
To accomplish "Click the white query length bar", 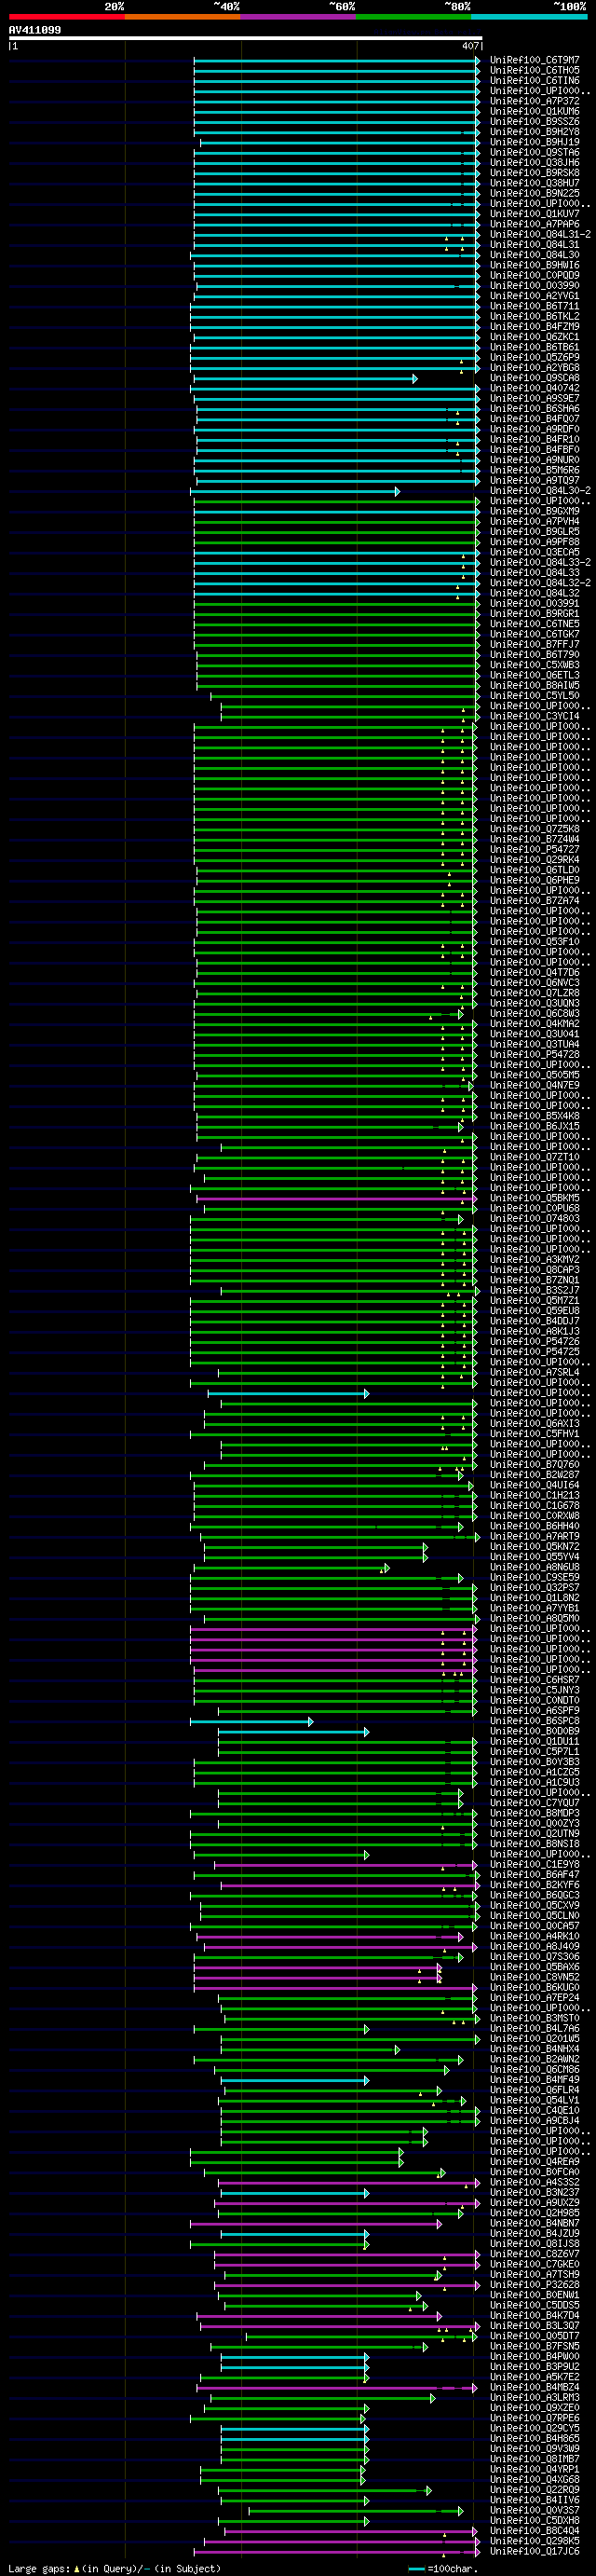I will coord(245,39).
